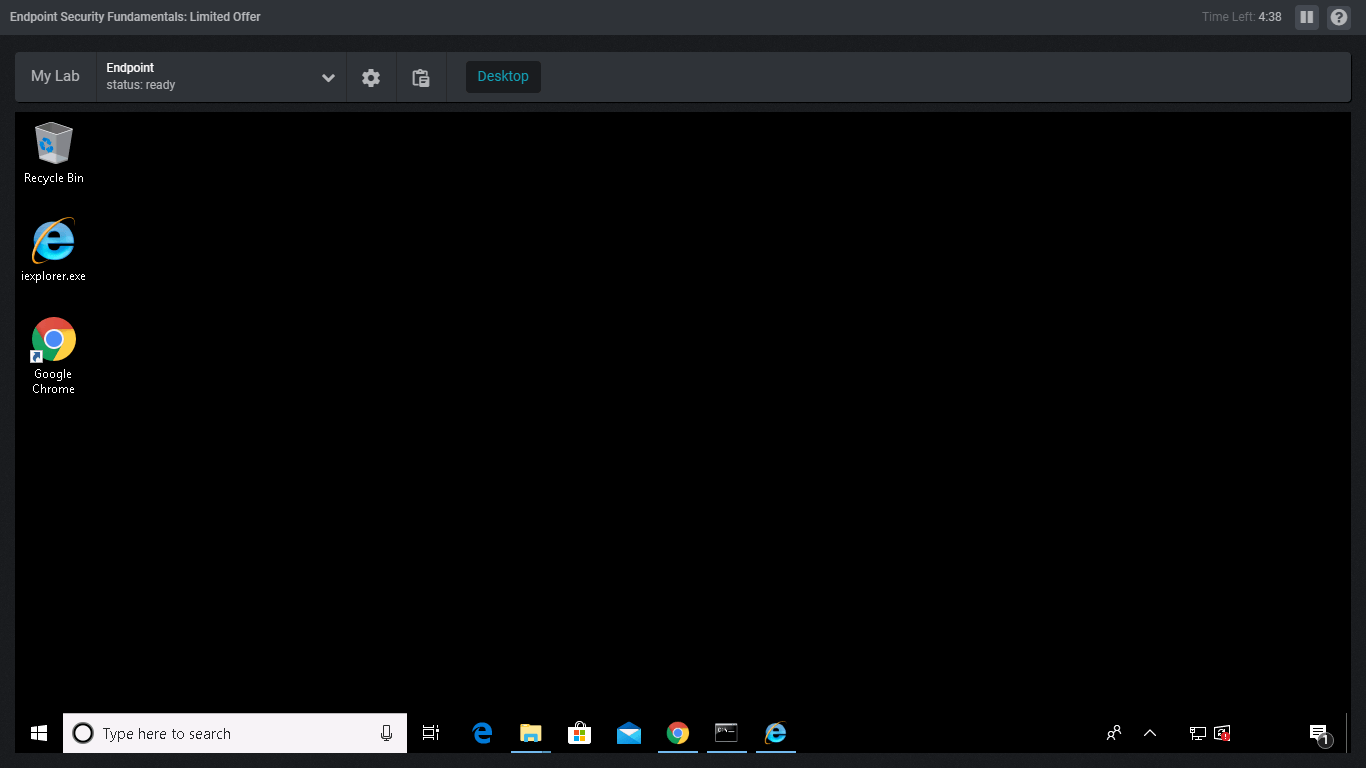Screen dimensions: 1366x768
Task: Open lab settings gear
Action: (x=371, y=78)
